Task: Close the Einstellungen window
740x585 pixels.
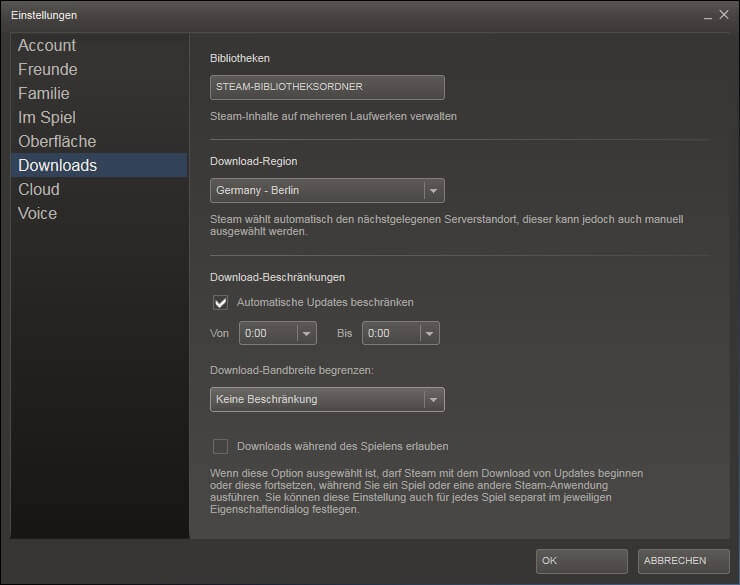Action: (x=724, y=15)
